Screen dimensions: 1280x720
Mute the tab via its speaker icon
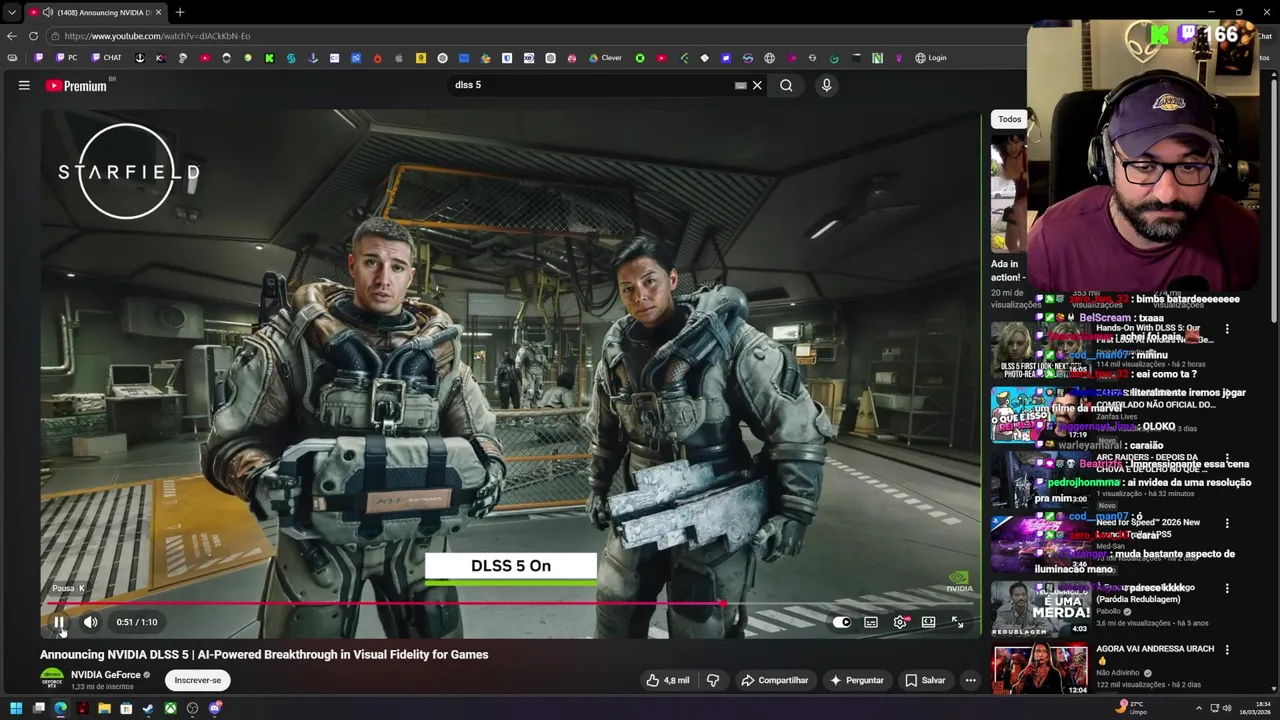point(48,12)
